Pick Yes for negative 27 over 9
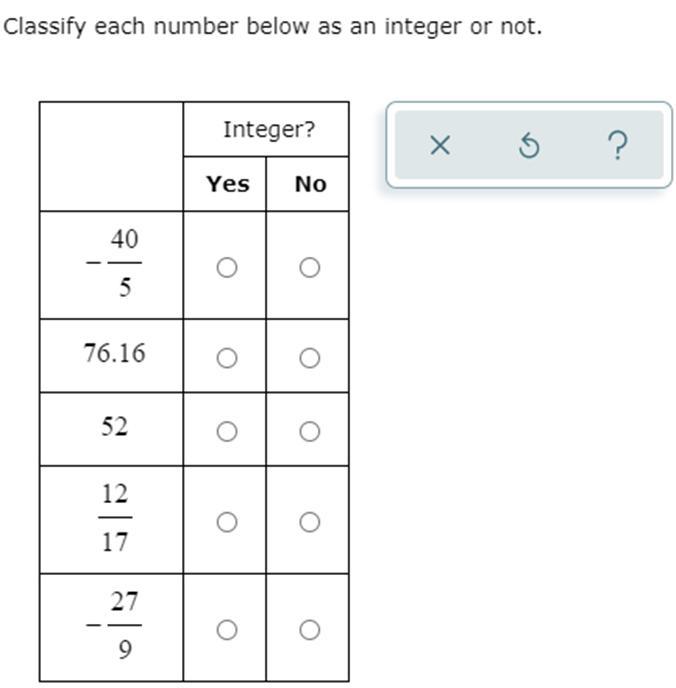Viewport: 676px width, 688px height. coord(227,630)
